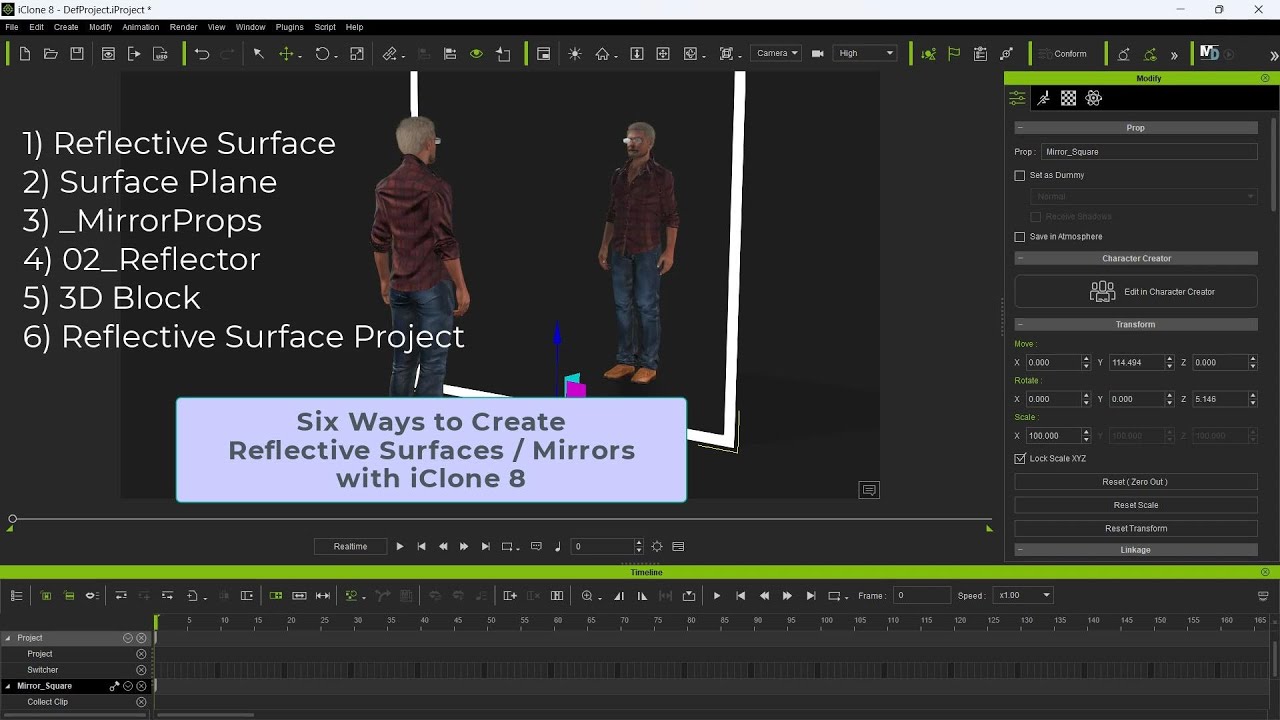The image size is (1280, 720).
Task: Click the Reset ( Zero Out ) button
Action: point(1136,482)
